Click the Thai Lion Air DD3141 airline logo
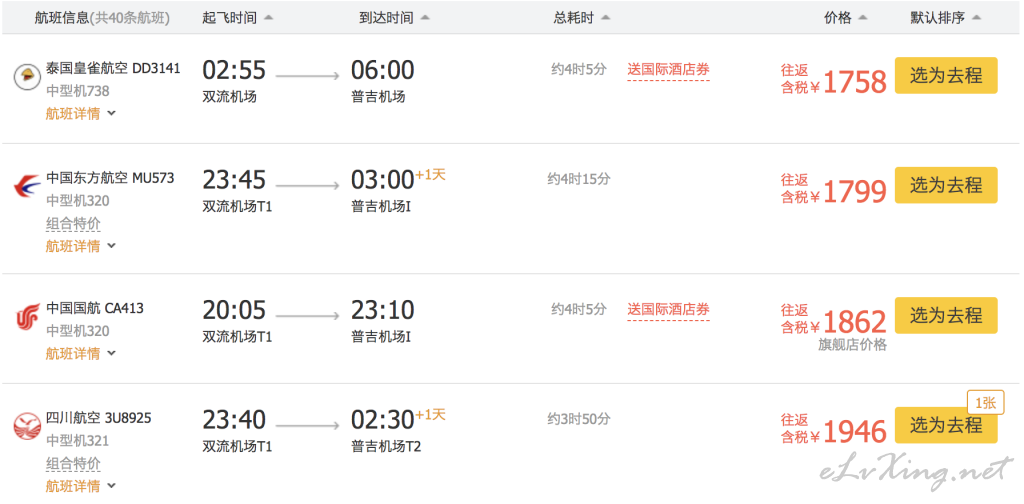The height and width of the screenshot is (504, 1024). [27, 77]
